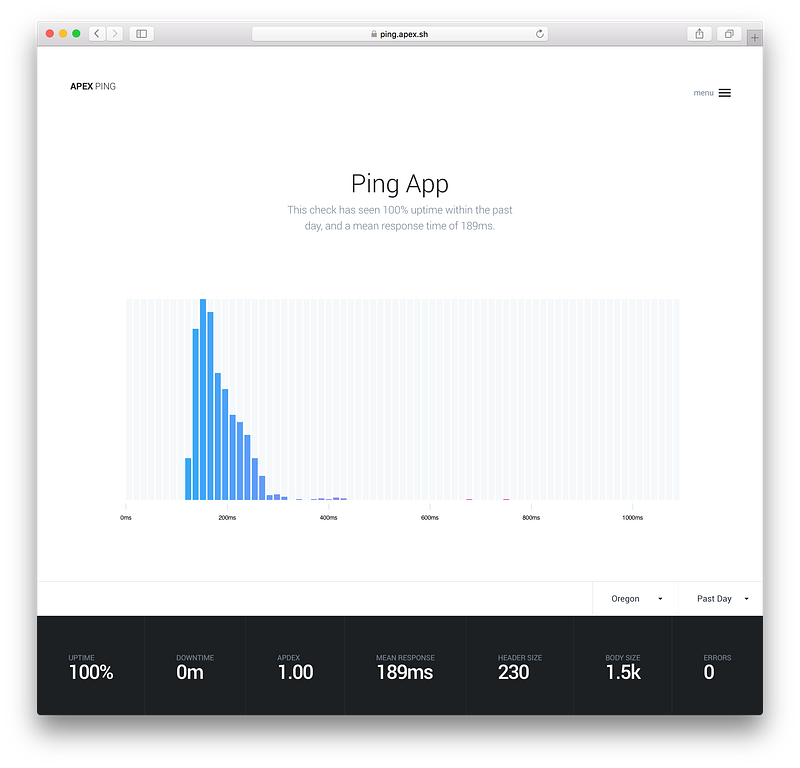The image size is (800, 768).
Task: Click the menu text label
Action: [703, 93]
